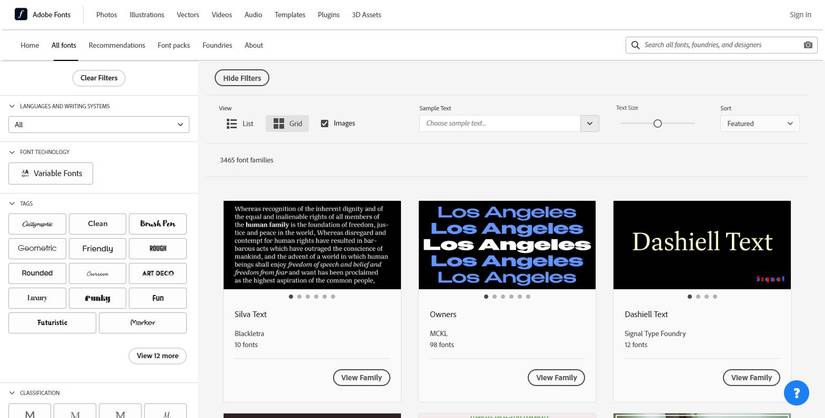Screen dimensions: 825x418
Task: Open the Home tab
Action: [x=29, y=45]
